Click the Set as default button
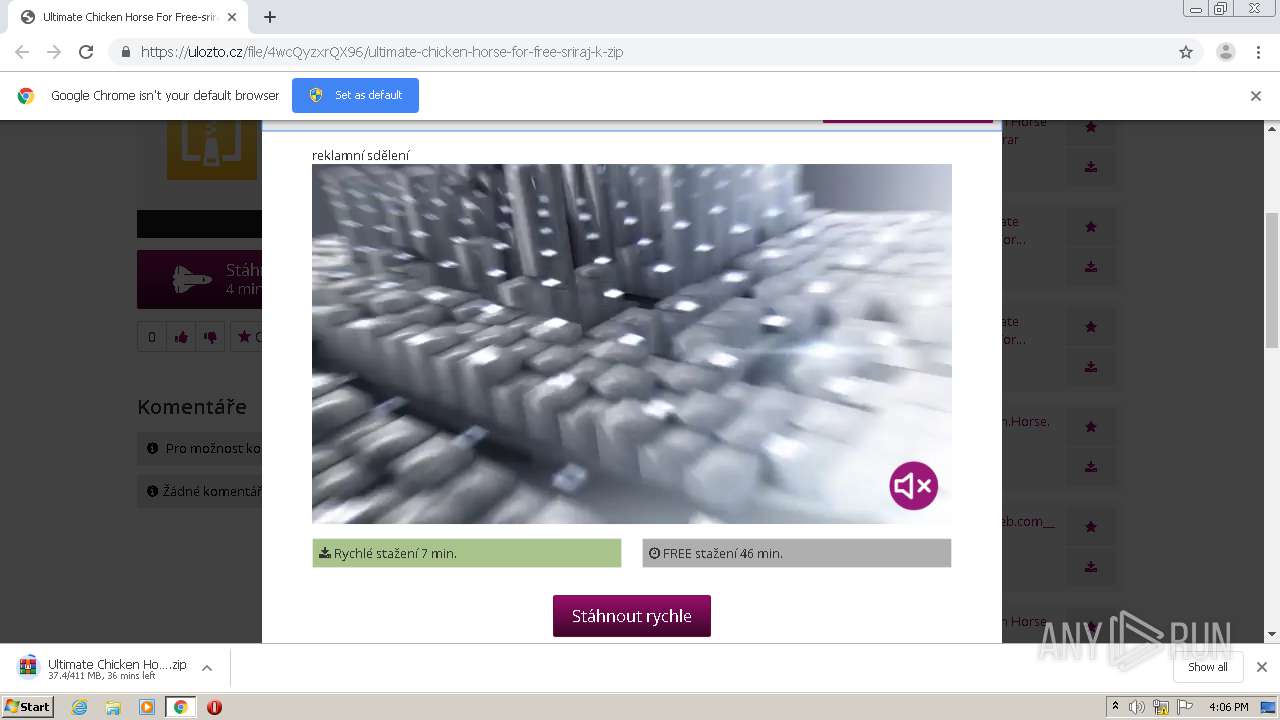Viewport: 1280px width, 720px height. click(x=355, y=95)
